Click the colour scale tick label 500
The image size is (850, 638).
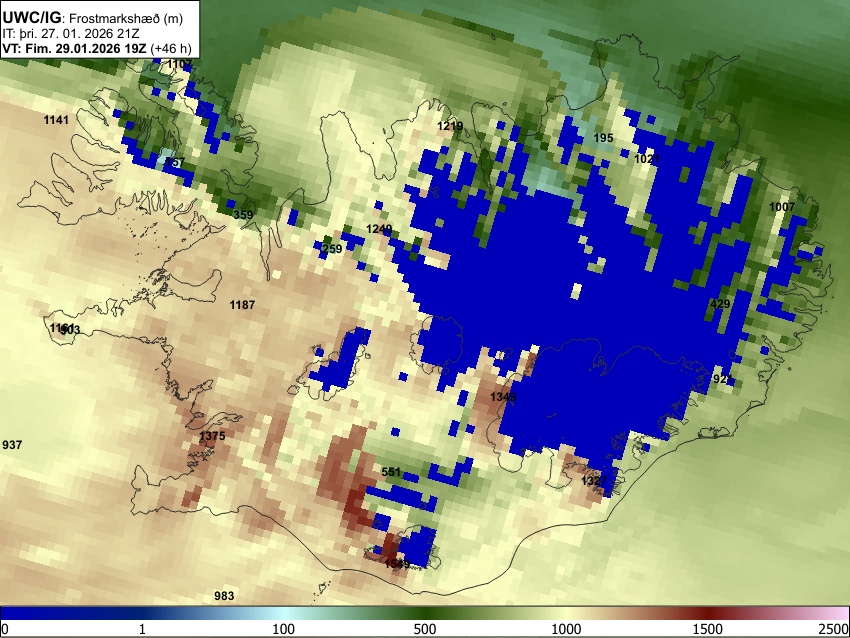[x=424, y=629]
